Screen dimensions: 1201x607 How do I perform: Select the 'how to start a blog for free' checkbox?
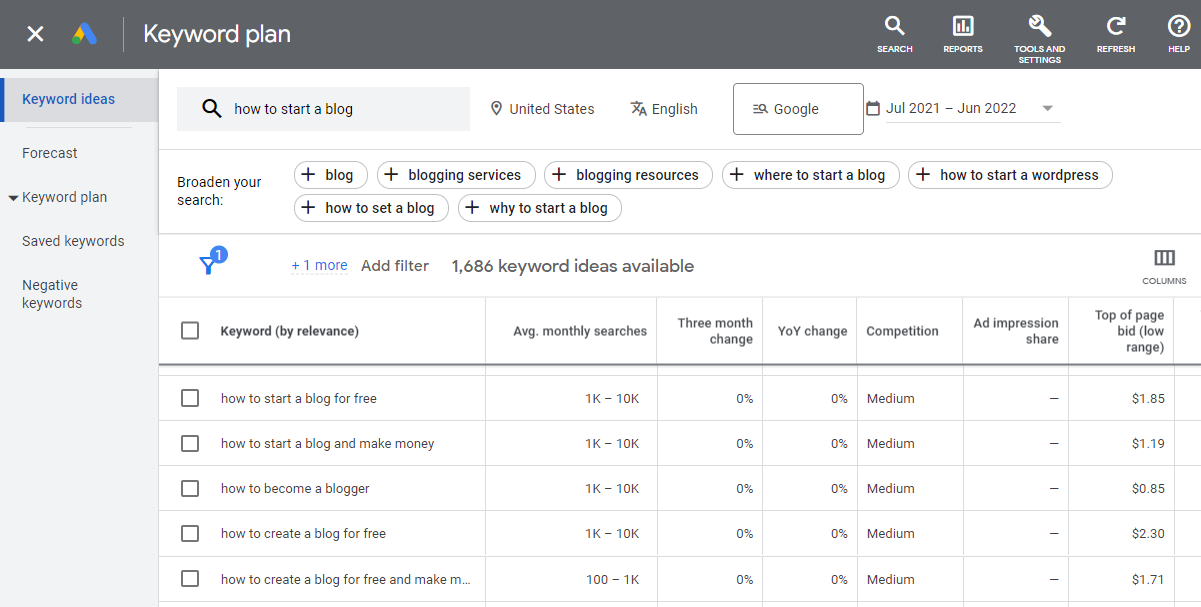pyautogui.click(x=190, y=398)
